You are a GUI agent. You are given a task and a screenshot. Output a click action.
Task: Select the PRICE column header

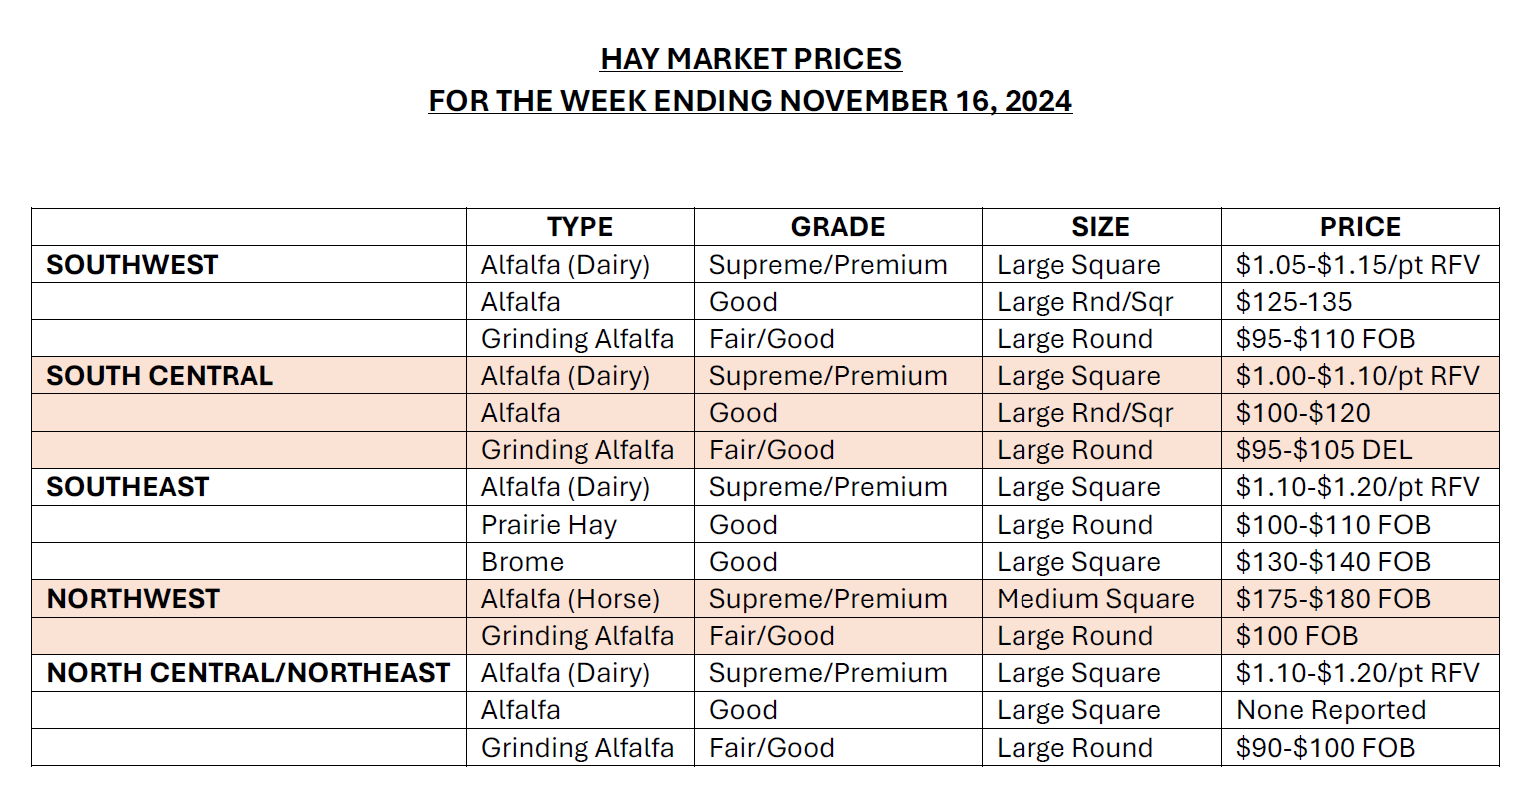[x=1360, y=227]
